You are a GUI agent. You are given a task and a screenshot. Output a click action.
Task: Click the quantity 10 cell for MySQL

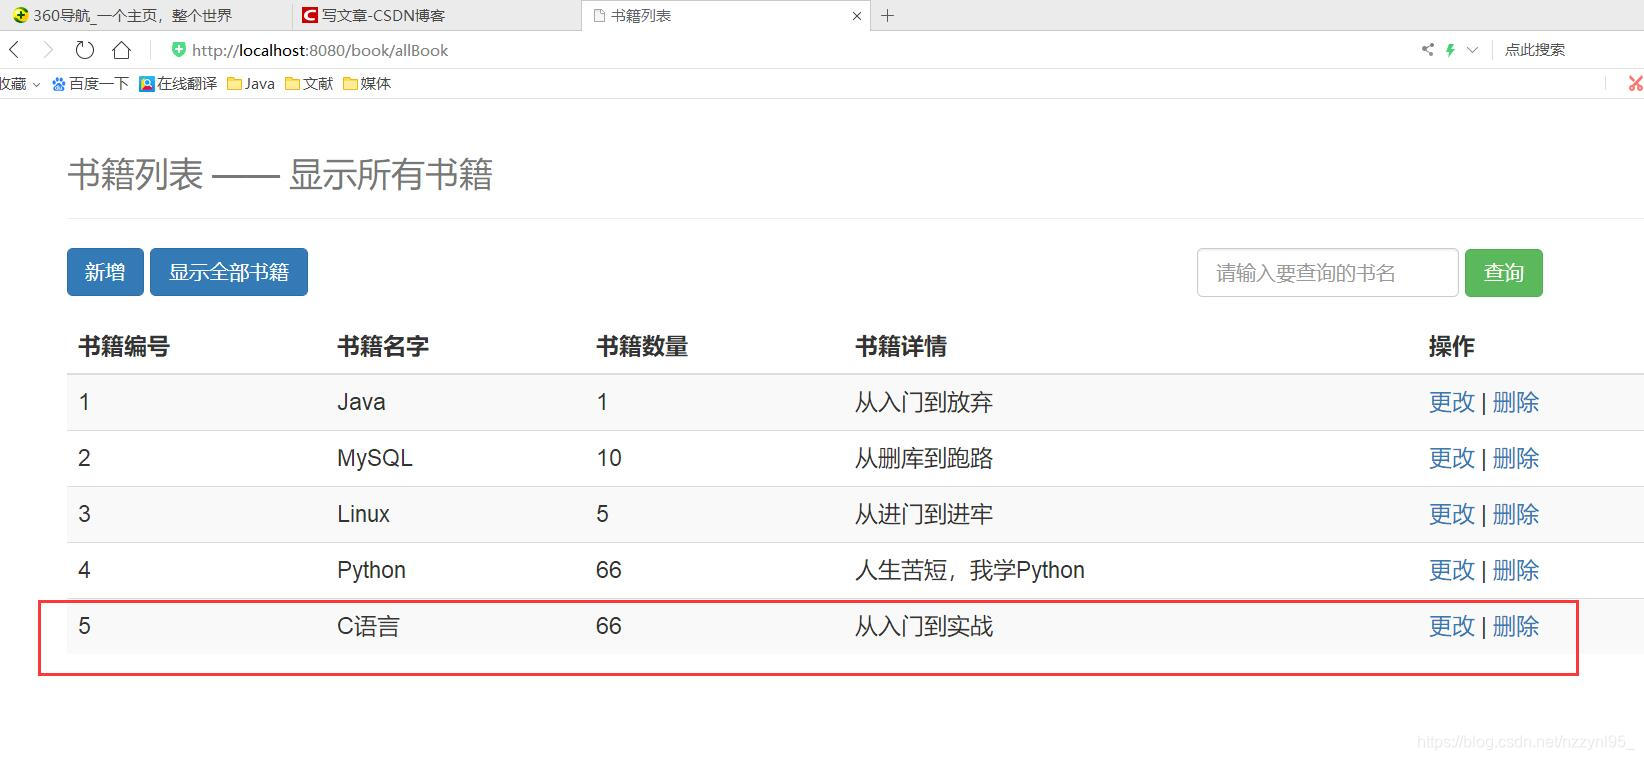tap(609, 458)
